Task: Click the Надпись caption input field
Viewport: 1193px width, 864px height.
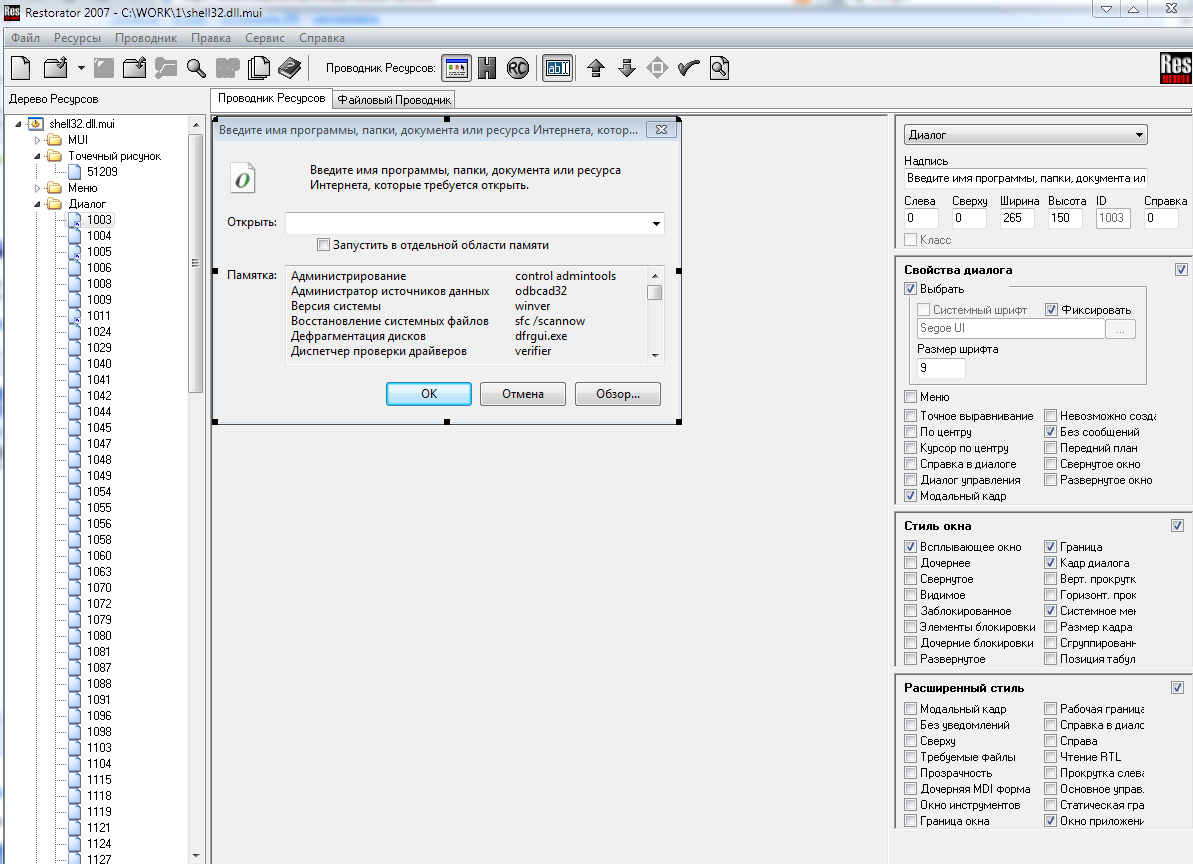Action: (1026, 179)
